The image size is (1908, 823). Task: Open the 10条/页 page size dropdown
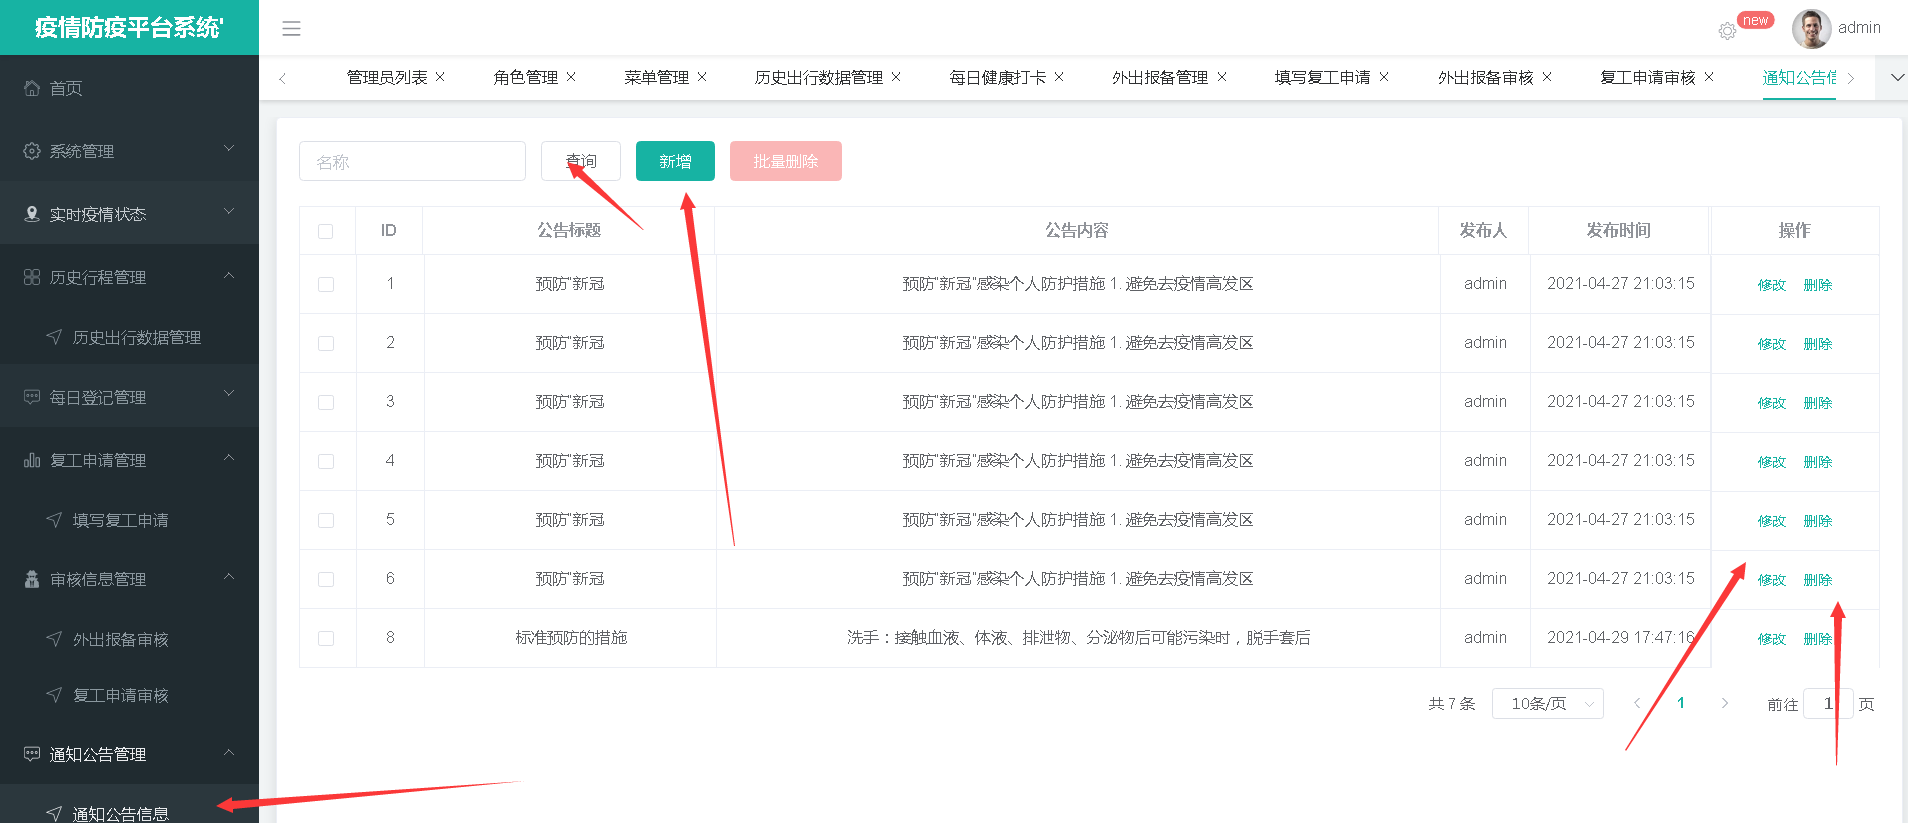click(x=1548, y=703)
